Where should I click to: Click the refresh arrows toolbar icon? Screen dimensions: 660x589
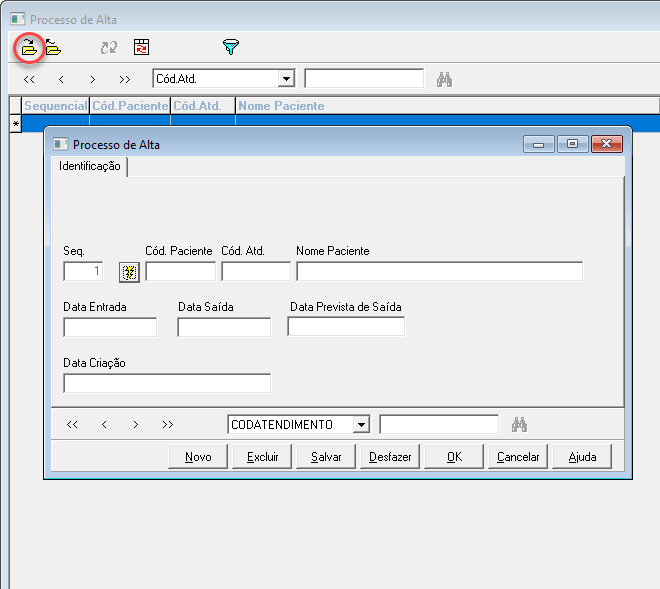tap(109, 47)
